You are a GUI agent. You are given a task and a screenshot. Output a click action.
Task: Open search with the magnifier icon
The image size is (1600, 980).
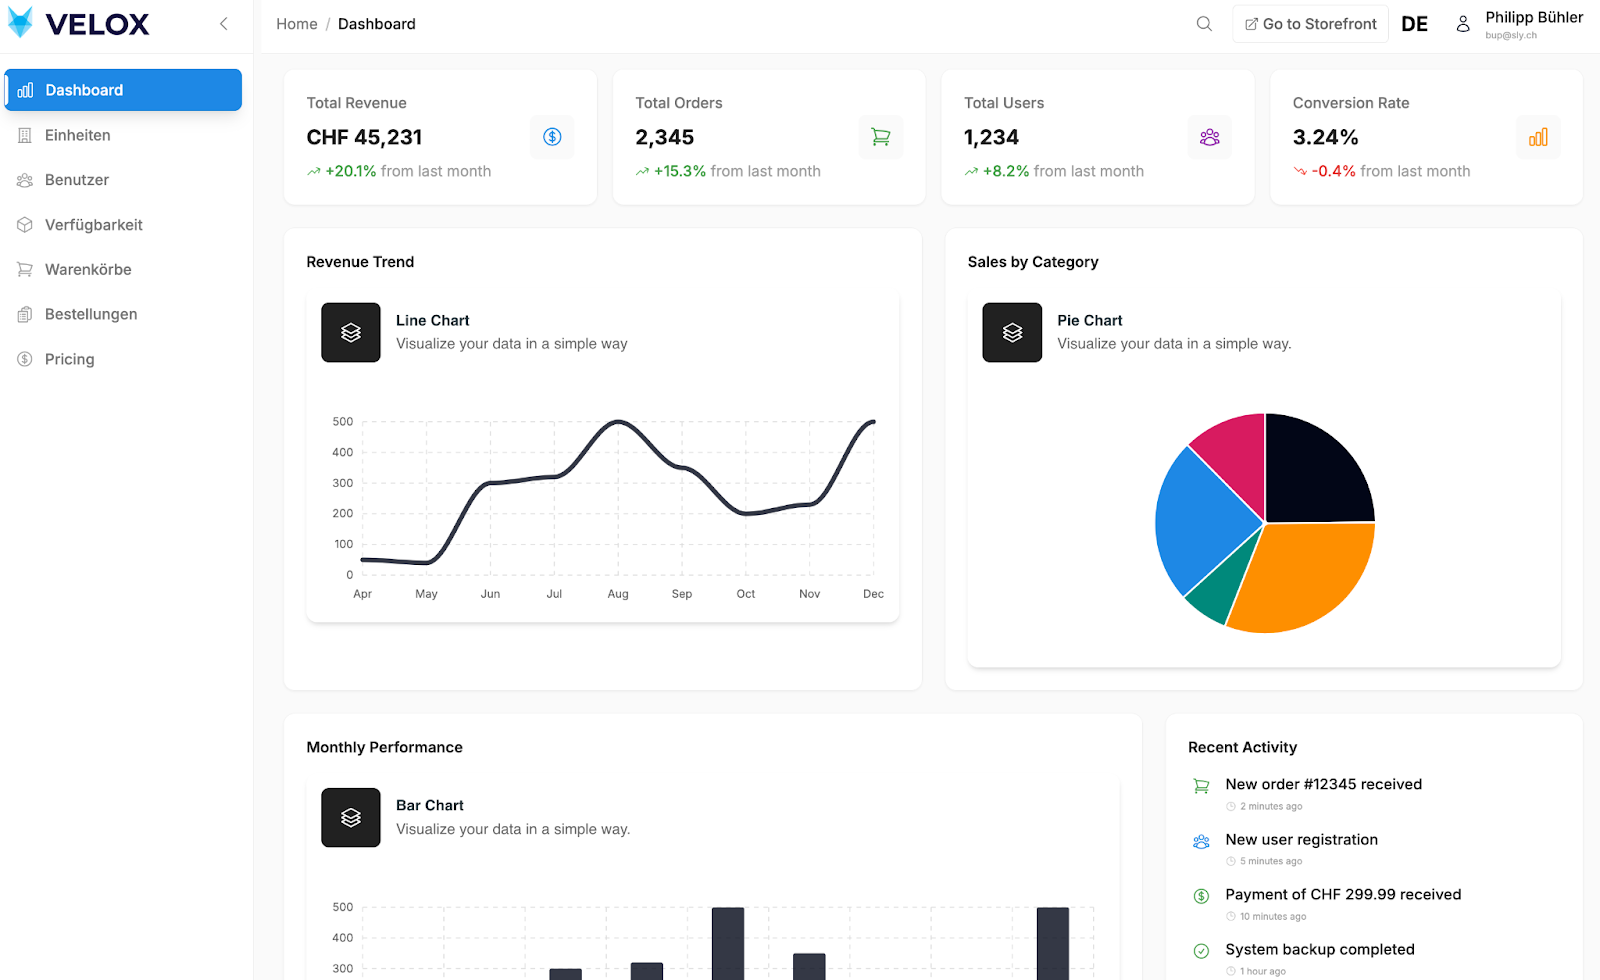(1204, 24)
